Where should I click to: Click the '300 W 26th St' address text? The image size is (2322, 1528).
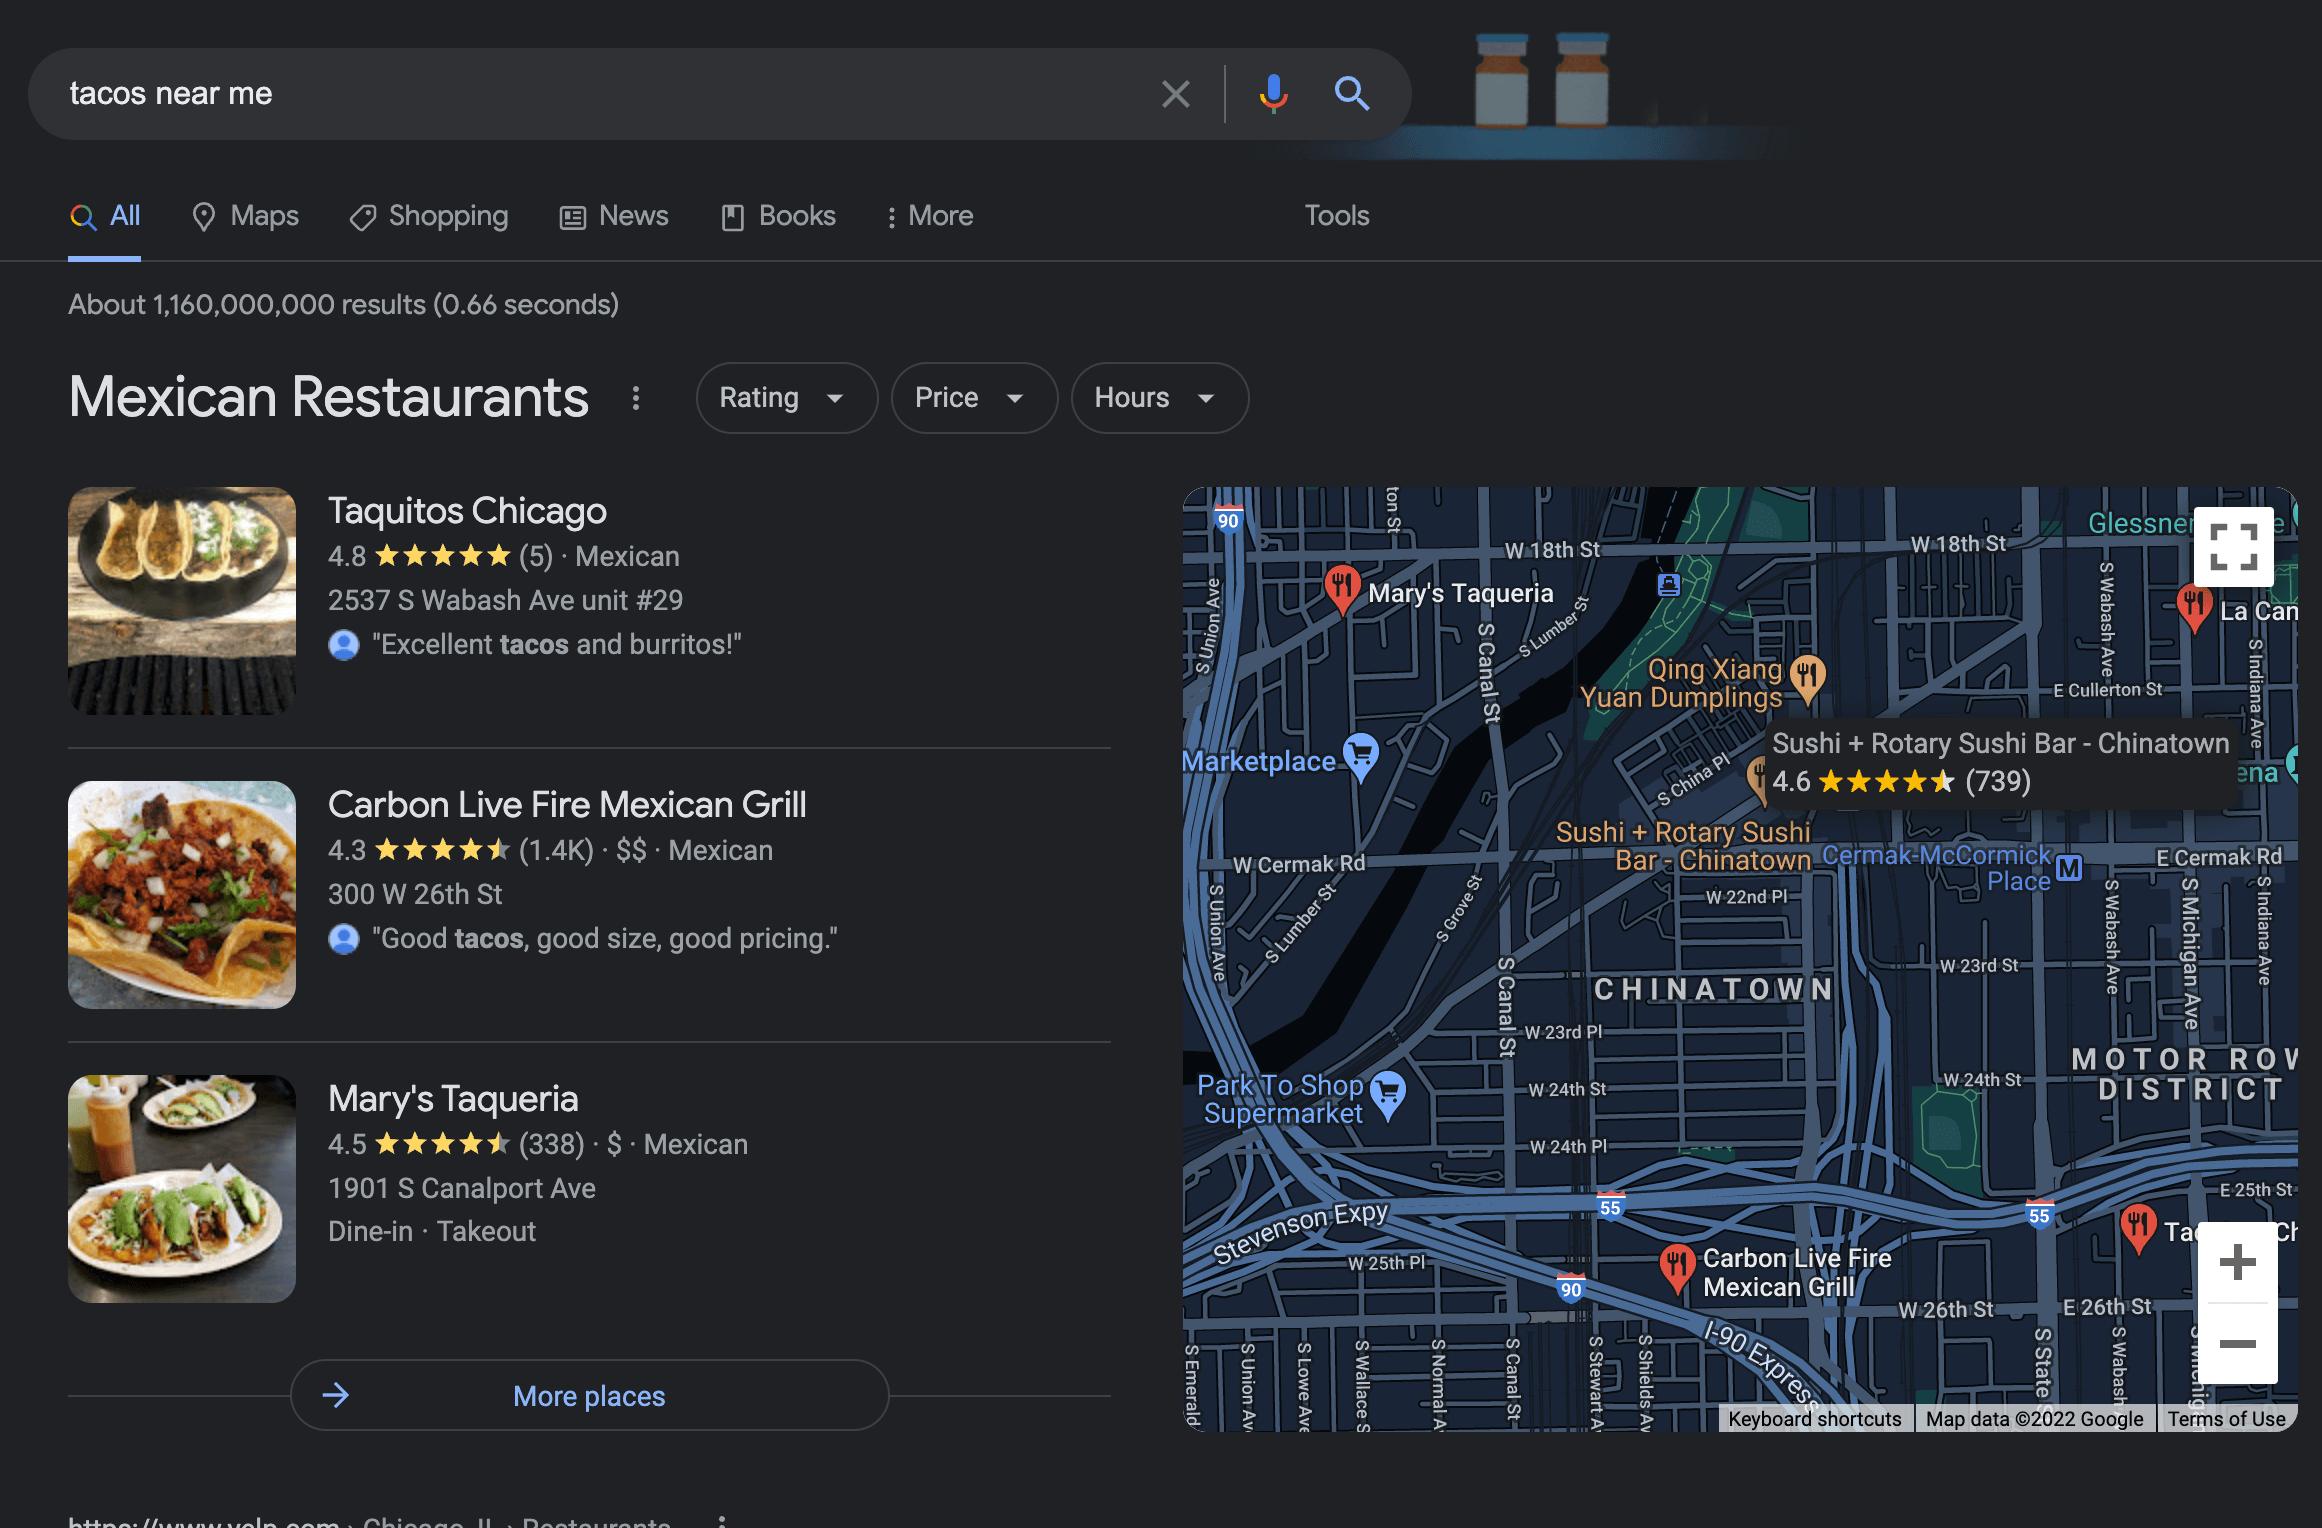click(x=415, y=894)
